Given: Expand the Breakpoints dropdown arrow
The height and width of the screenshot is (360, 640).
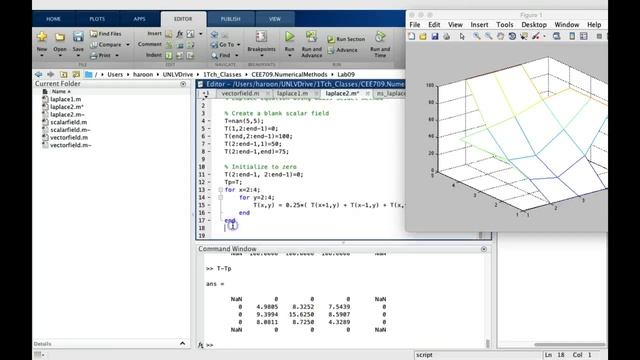Looking at the screenshot, I should [261, 56].
